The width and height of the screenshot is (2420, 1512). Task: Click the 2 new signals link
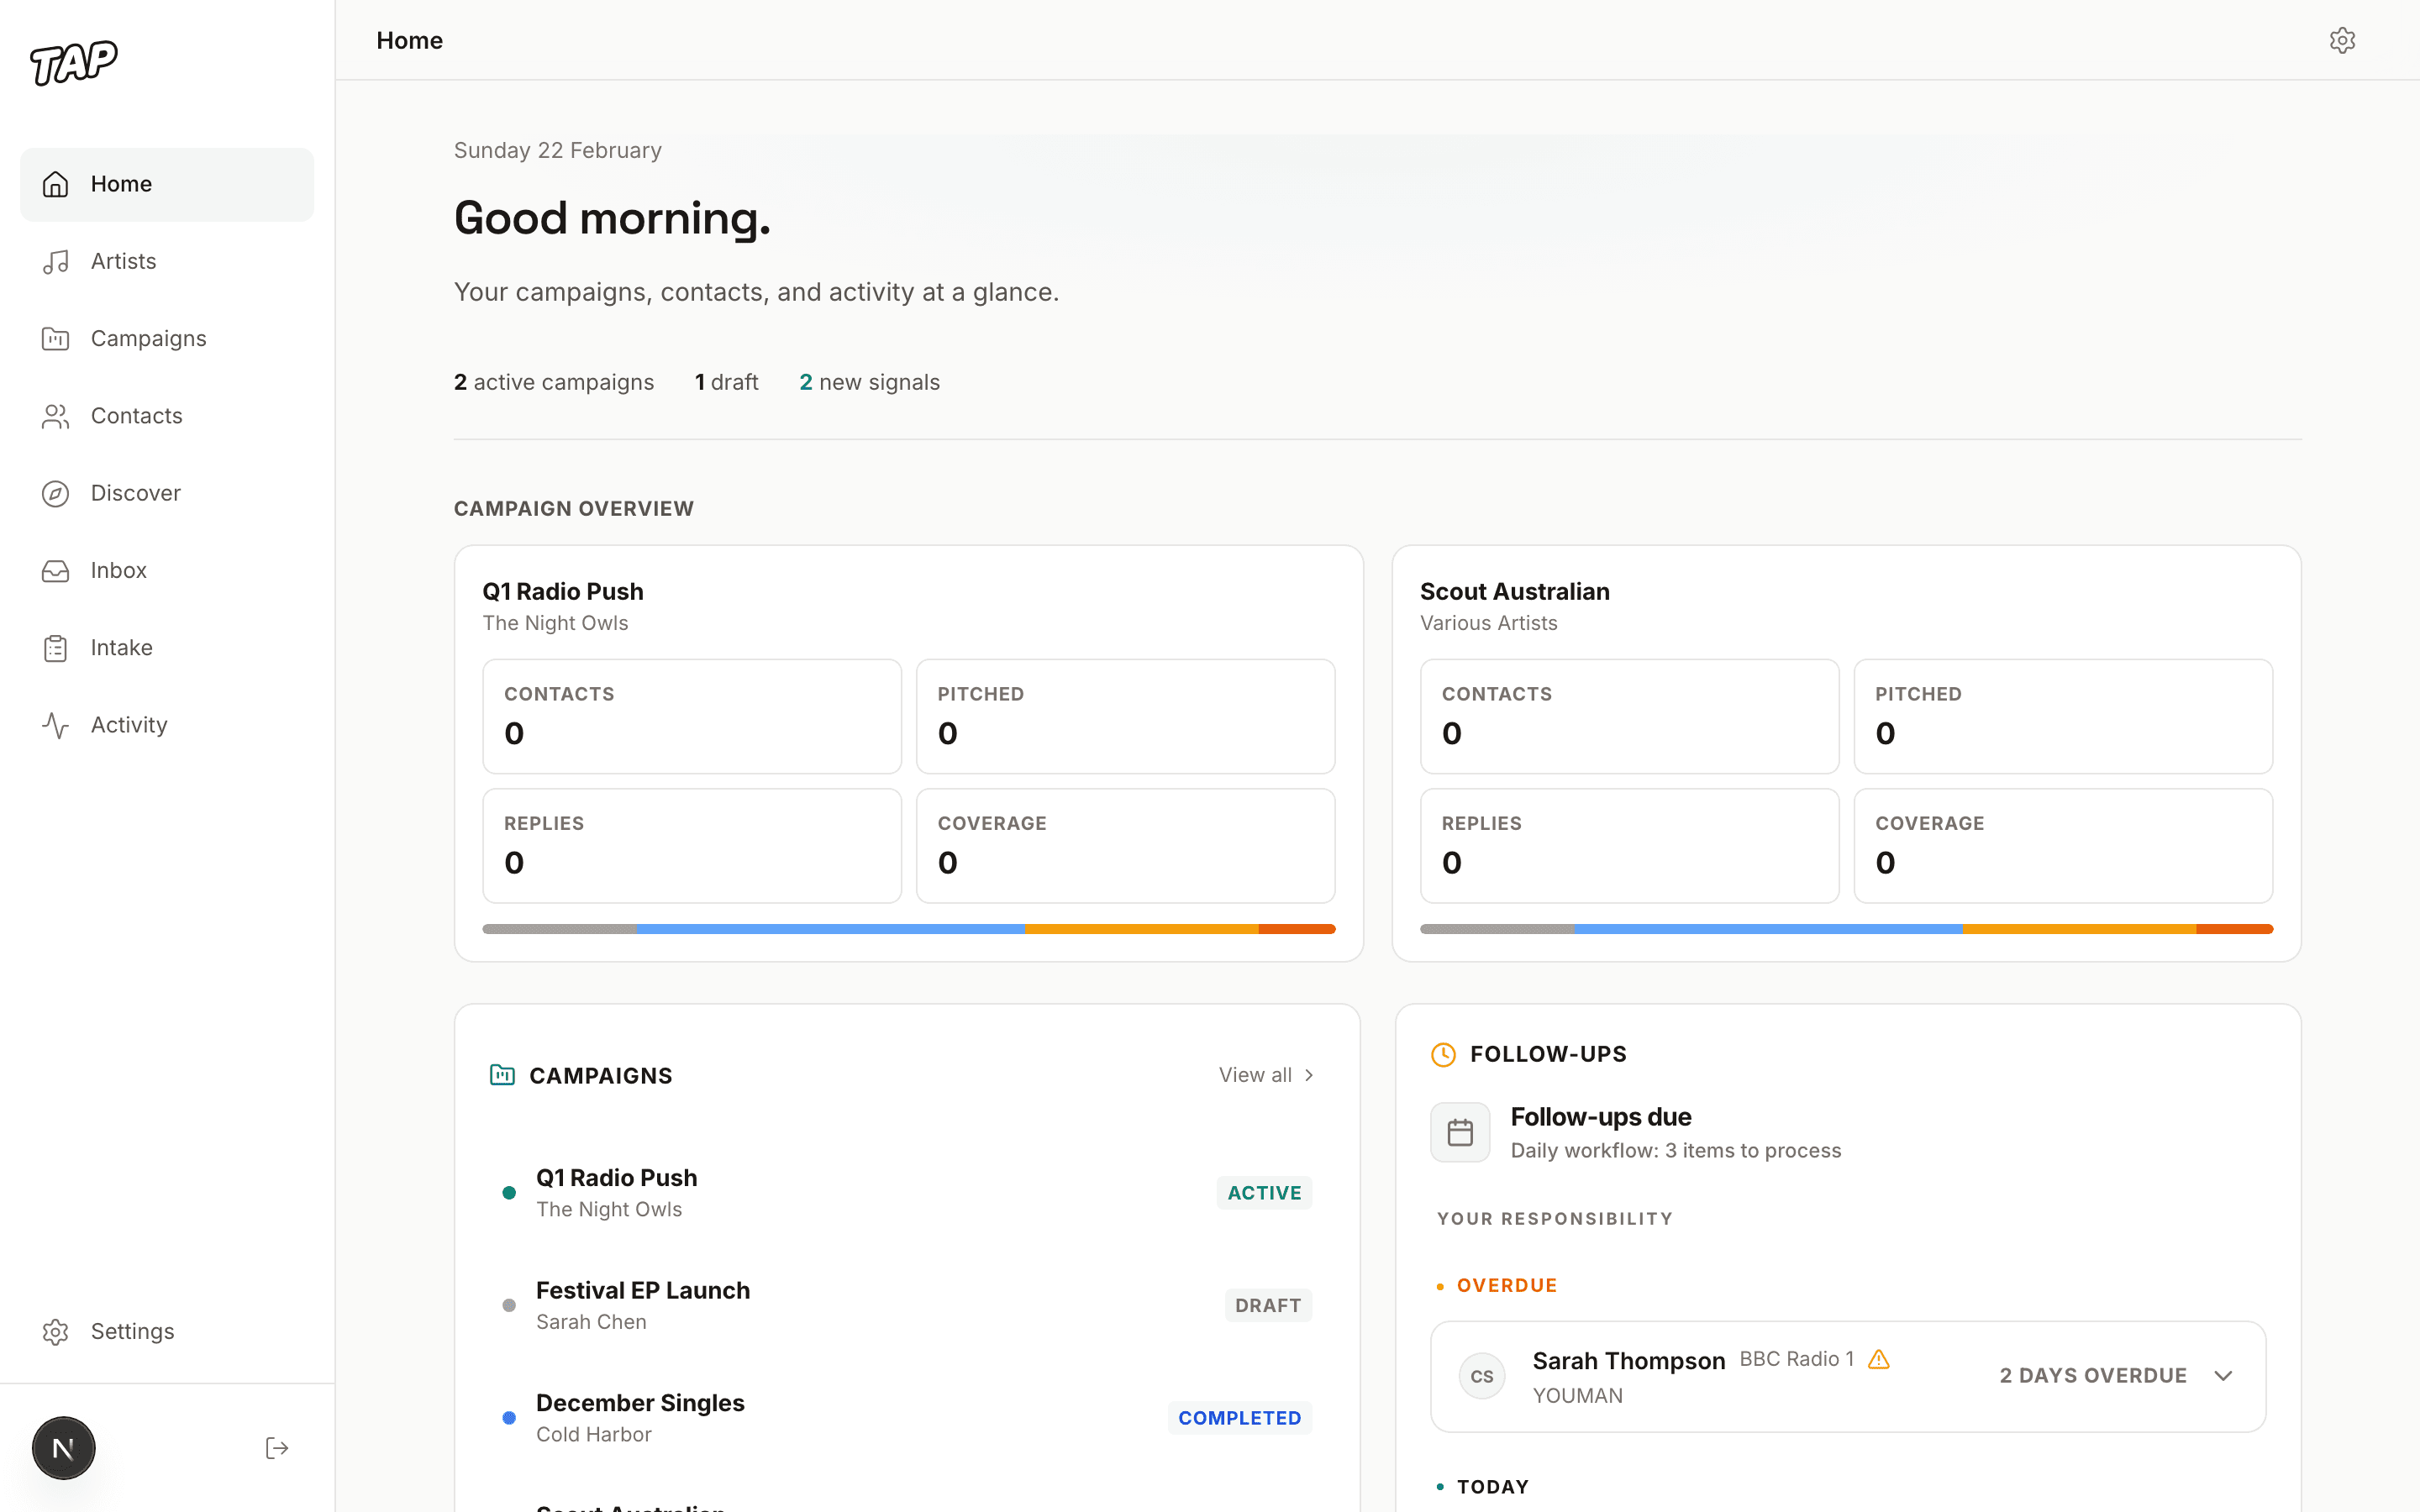click(x=869, y=381)
